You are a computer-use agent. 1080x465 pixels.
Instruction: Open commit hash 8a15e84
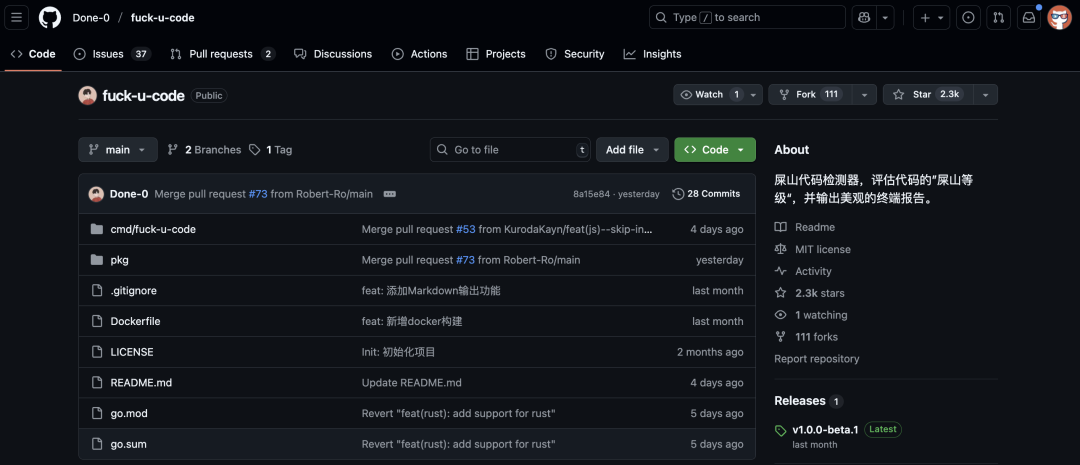[591, 194]
